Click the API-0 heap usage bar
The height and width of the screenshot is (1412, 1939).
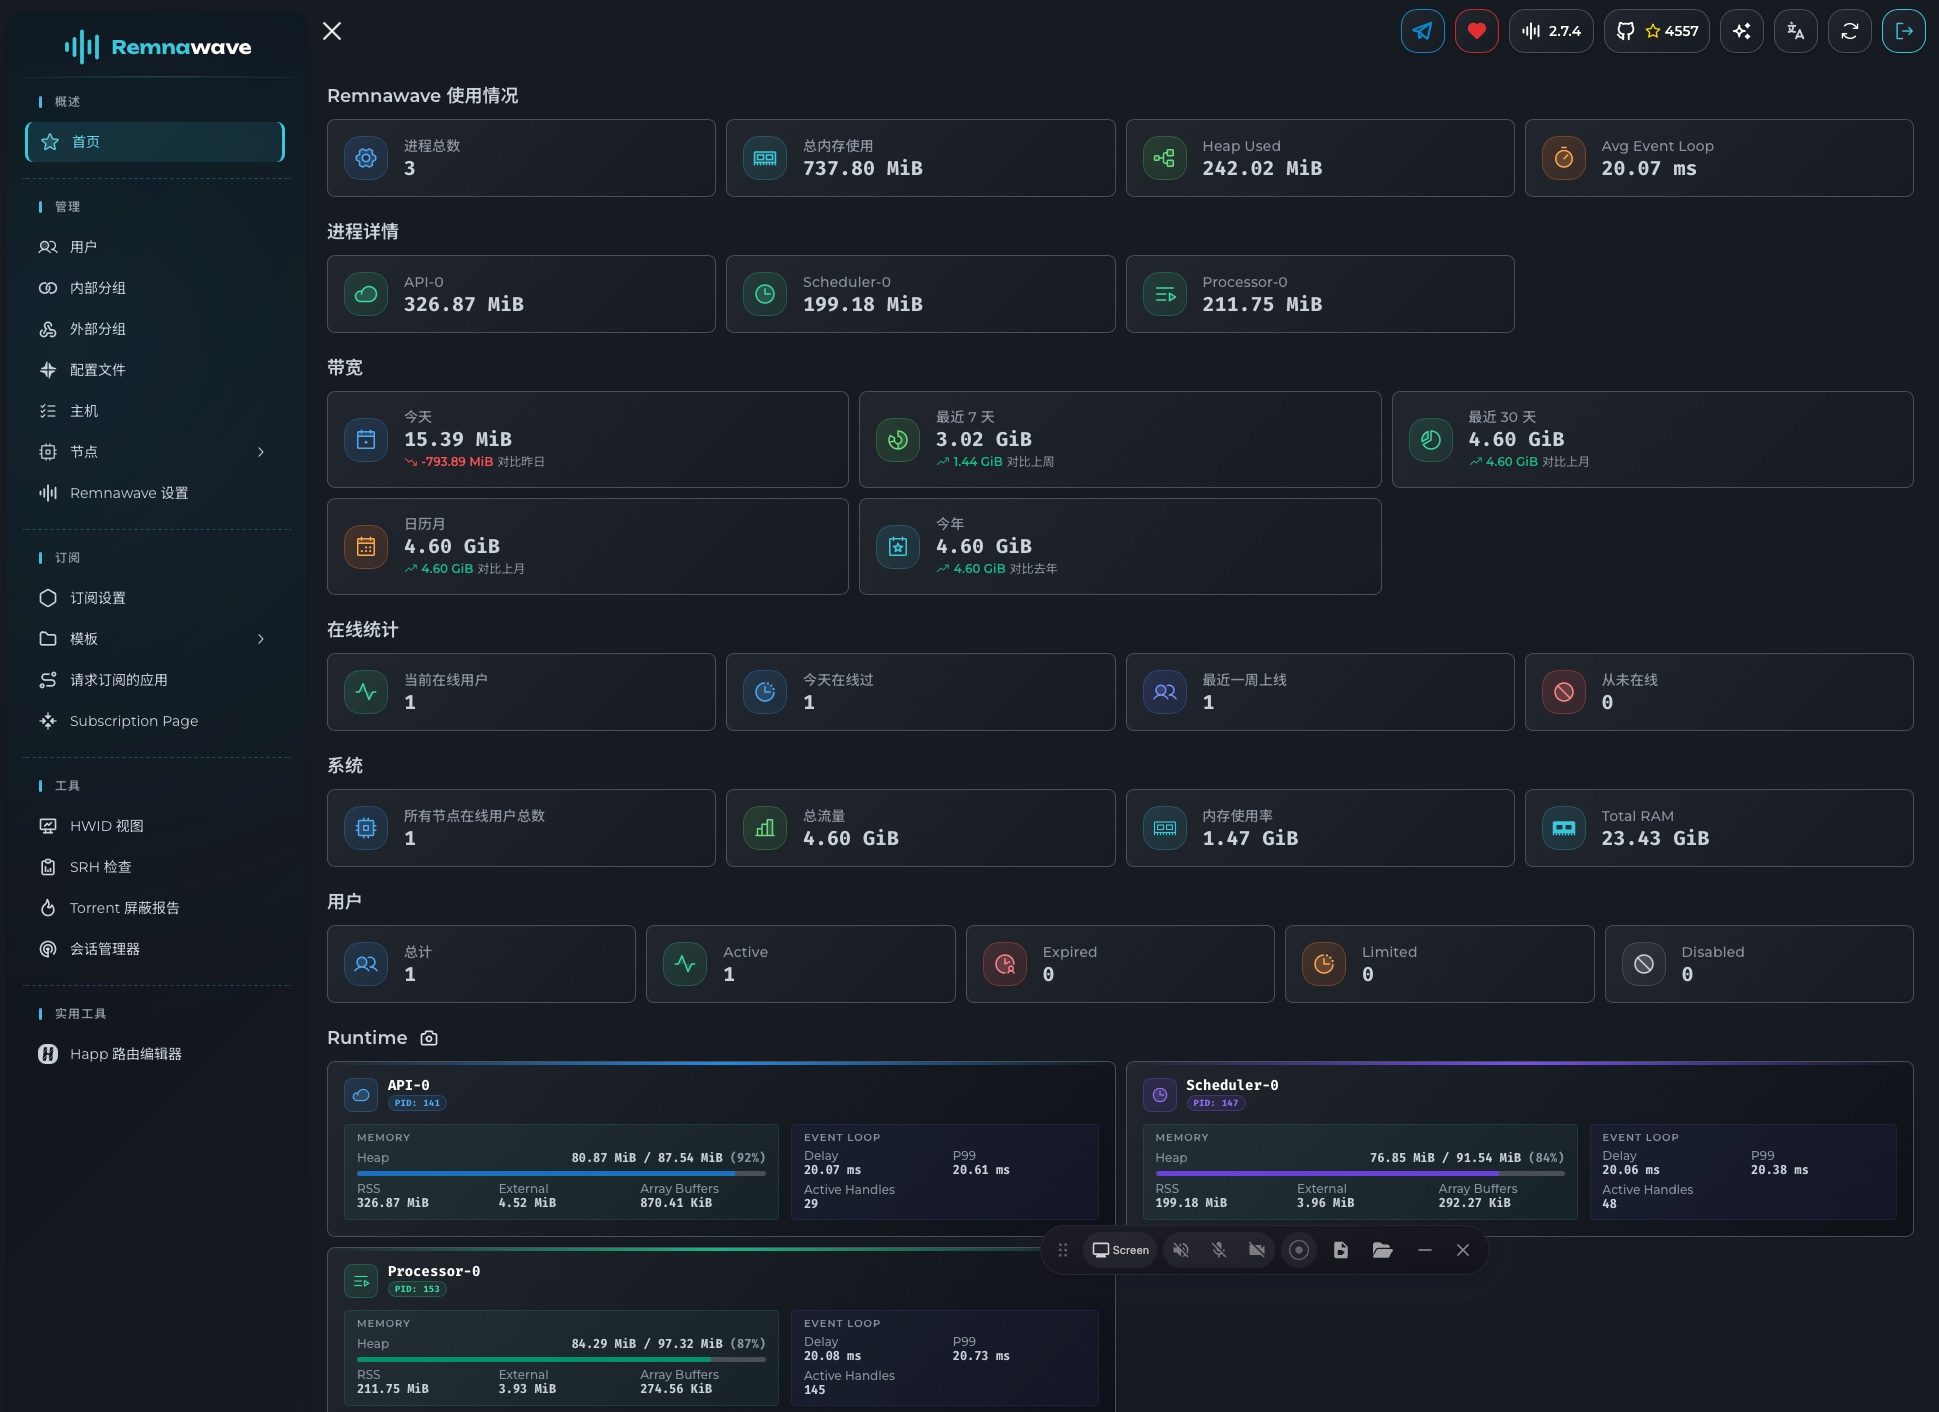561,1173
